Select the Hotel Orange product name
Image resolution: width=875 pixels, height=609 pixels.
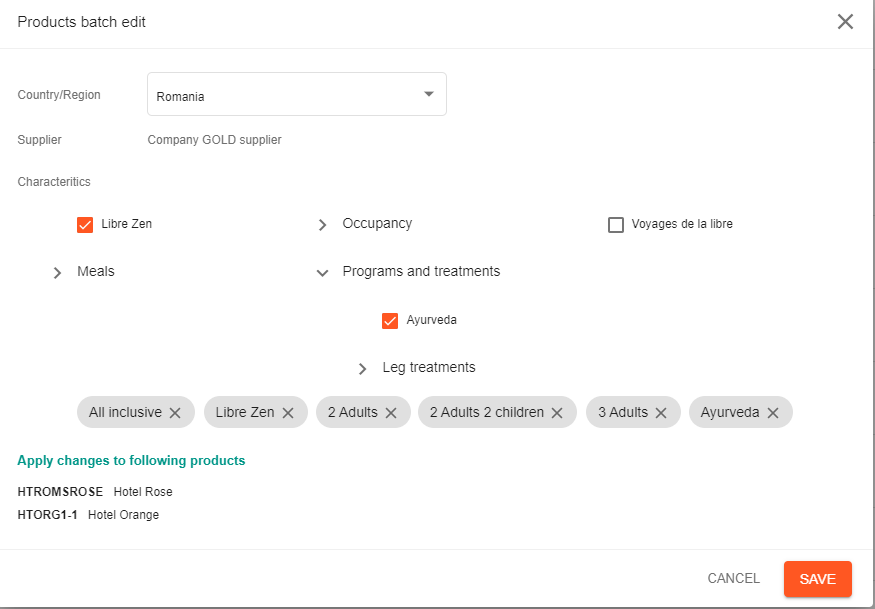(123, 515)
